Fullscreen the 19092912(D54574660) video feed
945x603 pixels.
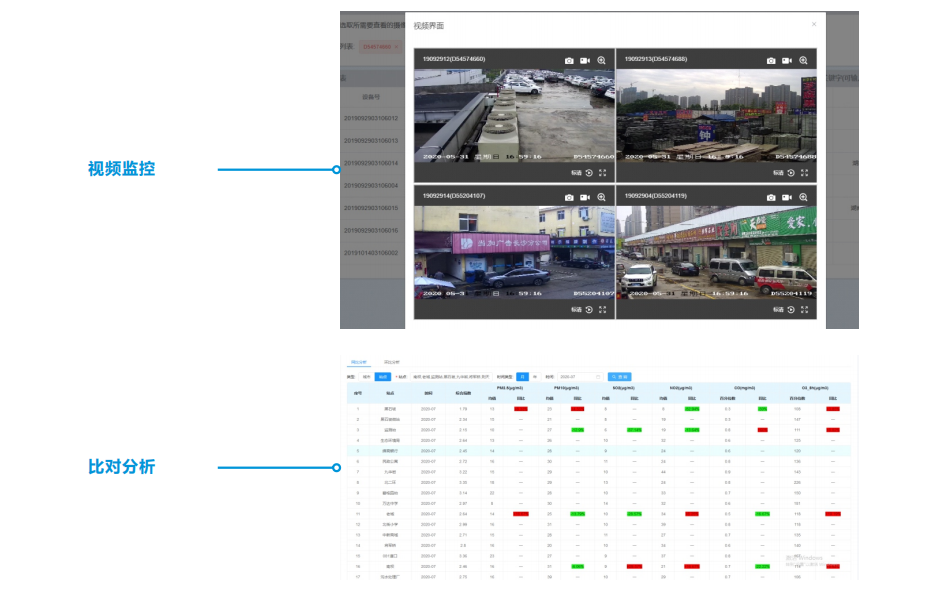(x=602, y=173)
